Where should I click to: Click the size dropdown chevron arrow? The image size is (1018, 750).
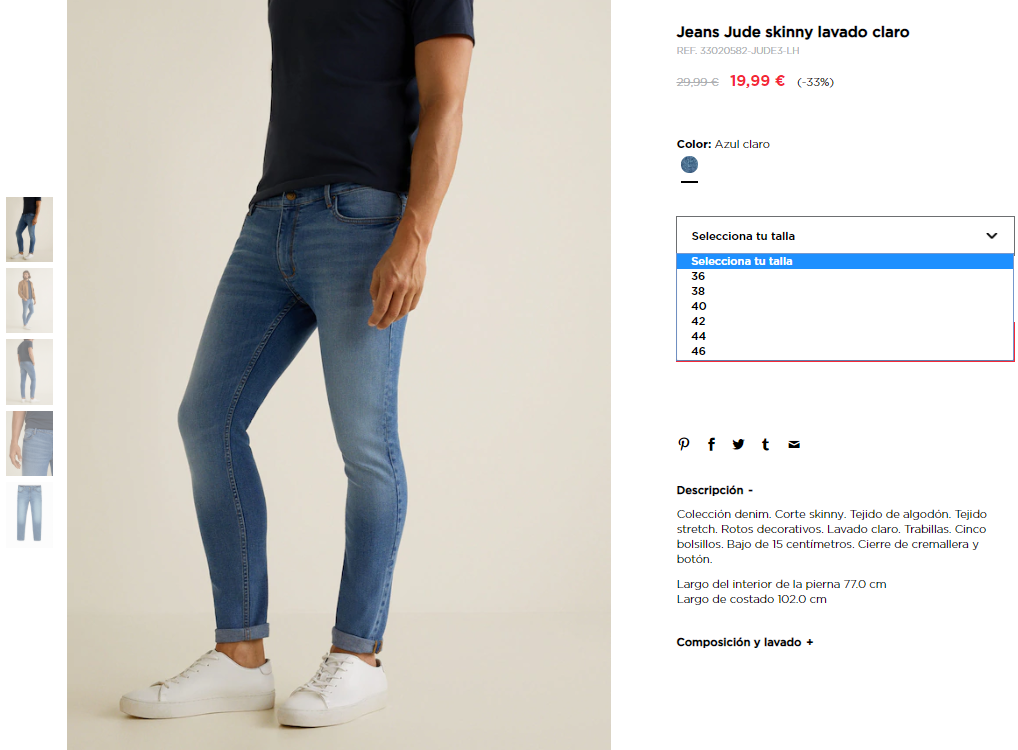pos(991,236)
